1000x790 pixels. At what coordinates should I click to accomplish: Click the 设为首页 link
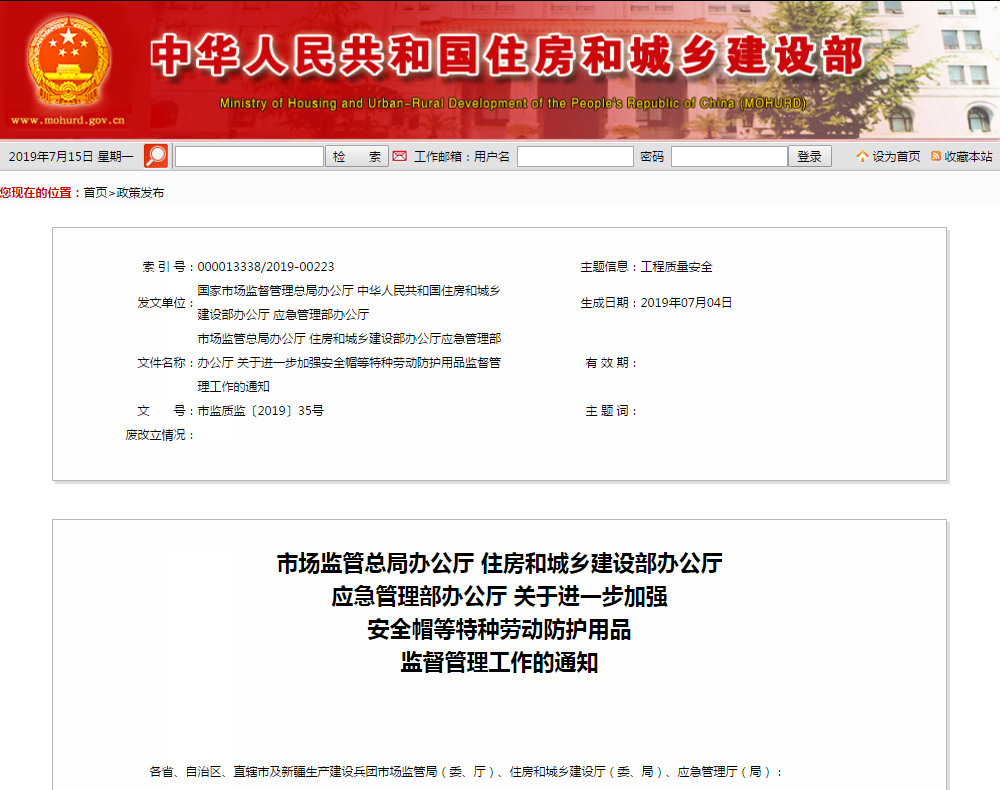tap(896, 157)
